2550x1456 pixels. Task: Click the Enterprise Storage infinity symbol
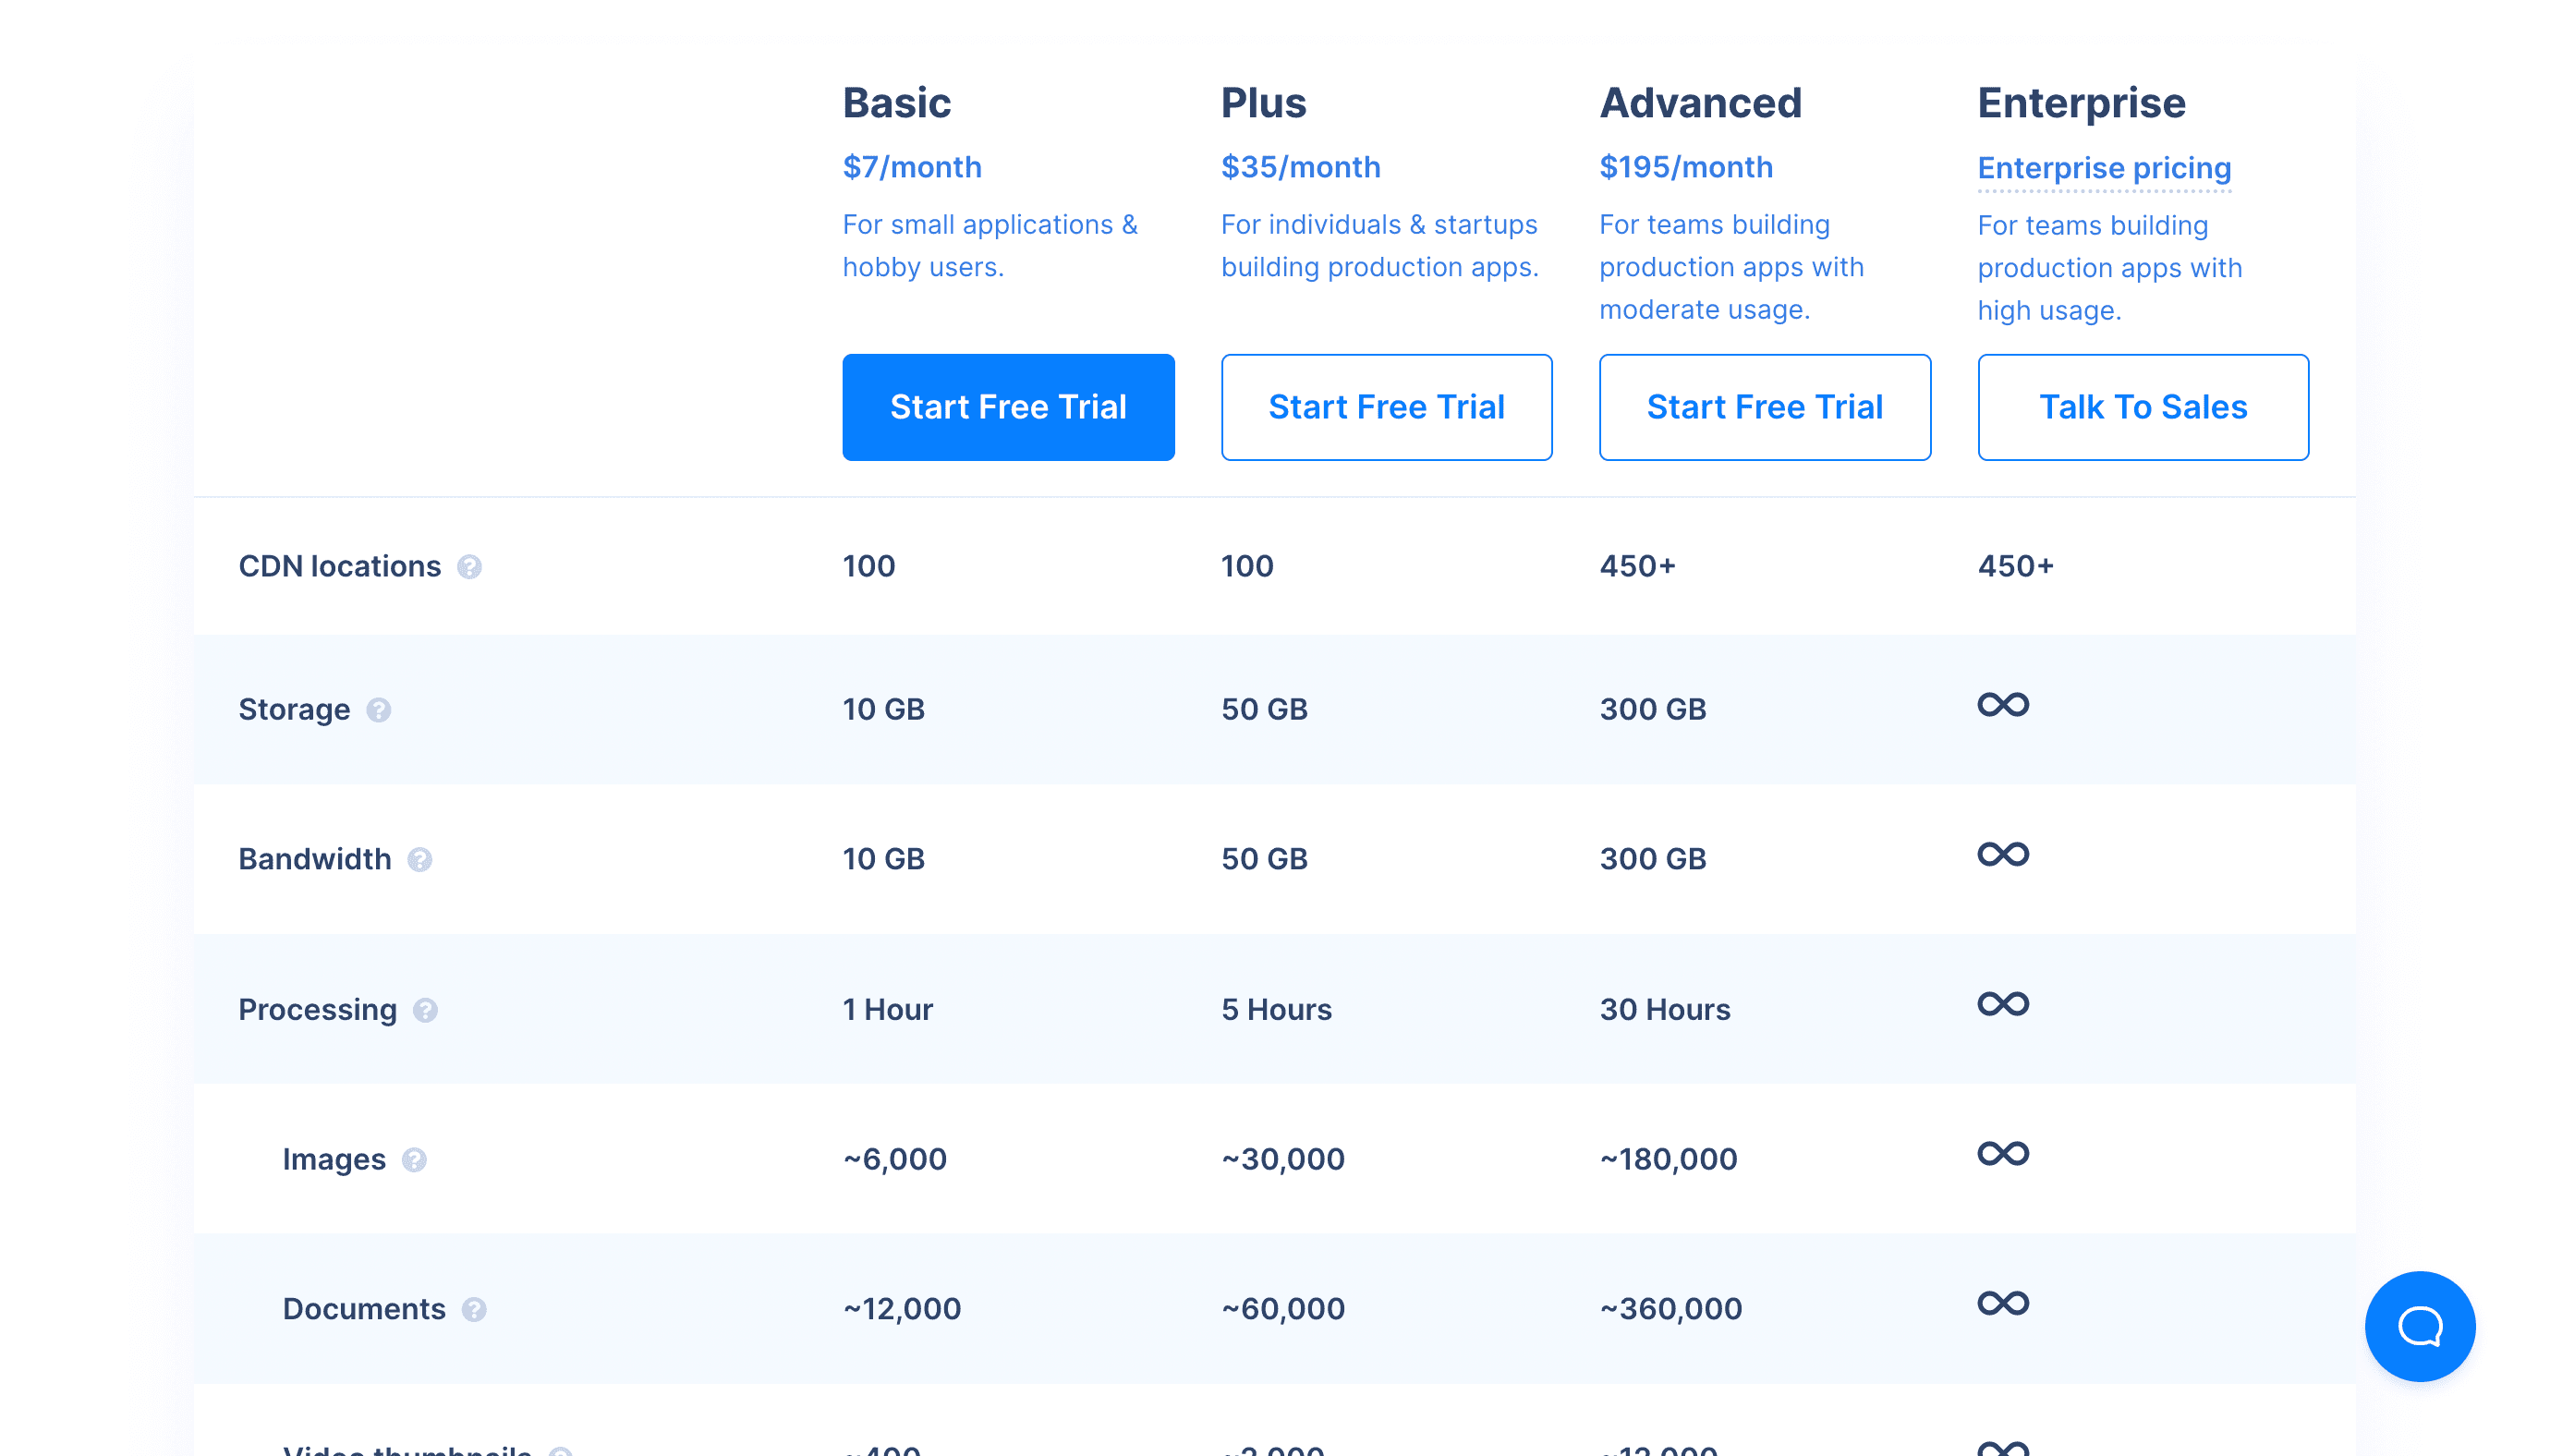(2003, 705)
